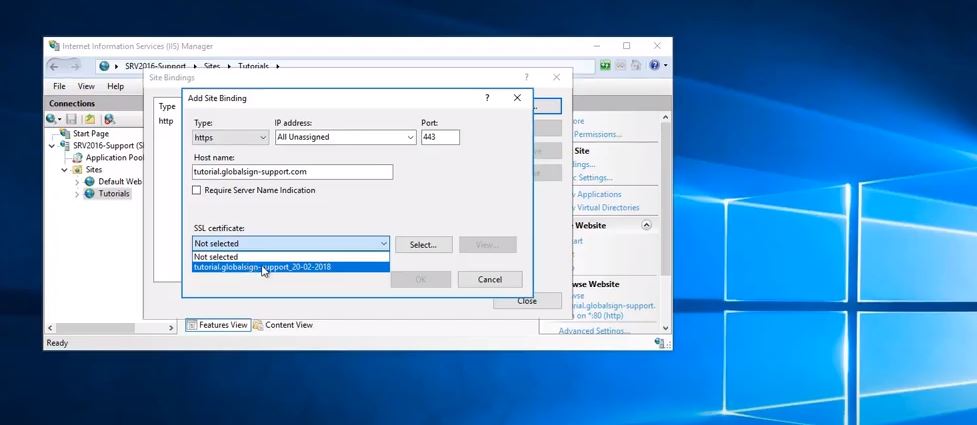Click the Select... certificate button
Image resolution: width=977 pixels, height=425 pixels.
click(423, 245)
